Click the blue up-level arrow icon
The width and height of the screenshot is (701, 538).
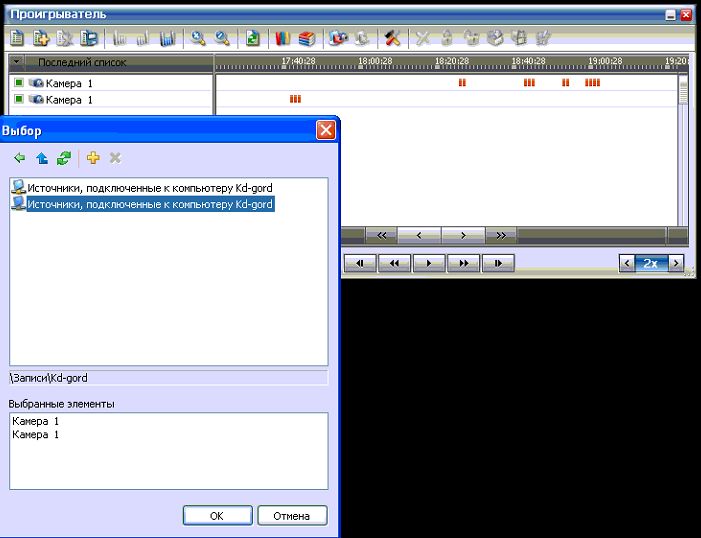click(41, 158)
